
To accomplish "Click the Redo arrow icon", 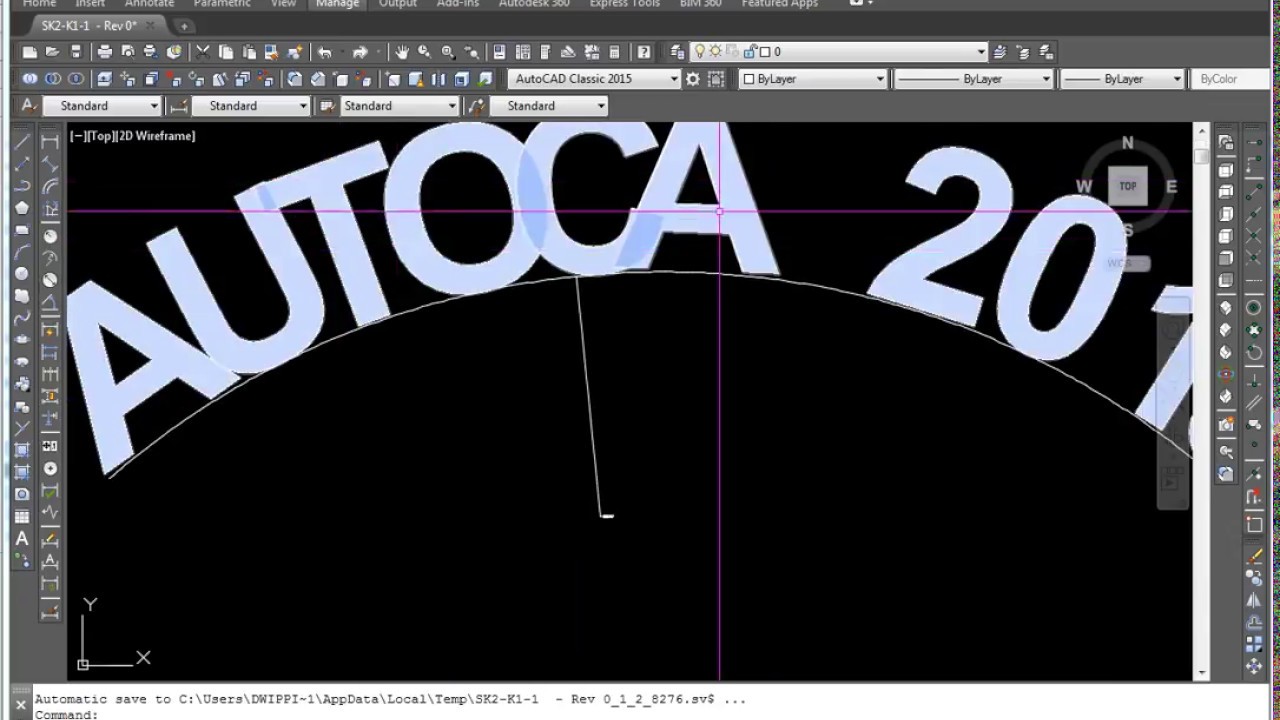I will point(360,52).
